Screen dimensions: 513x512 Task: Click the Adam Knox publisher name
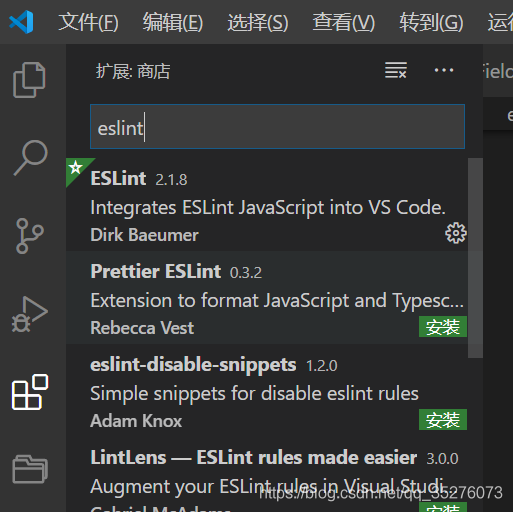[136, 421]
